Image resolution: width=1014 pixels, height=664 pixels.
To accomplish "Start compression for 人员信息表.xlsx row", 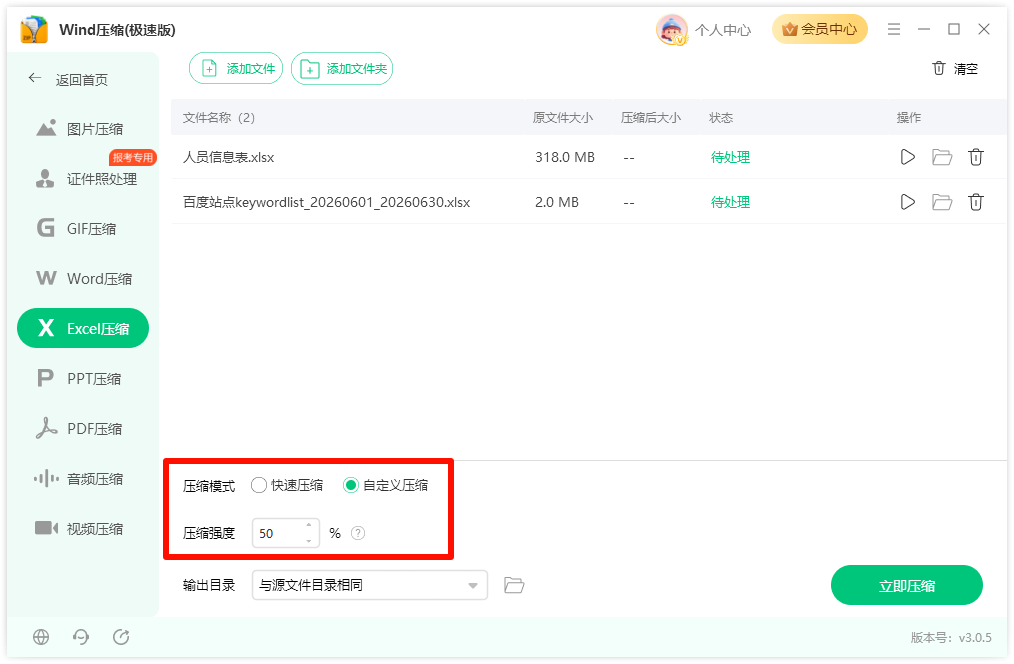I will click(x=907, y=157).
